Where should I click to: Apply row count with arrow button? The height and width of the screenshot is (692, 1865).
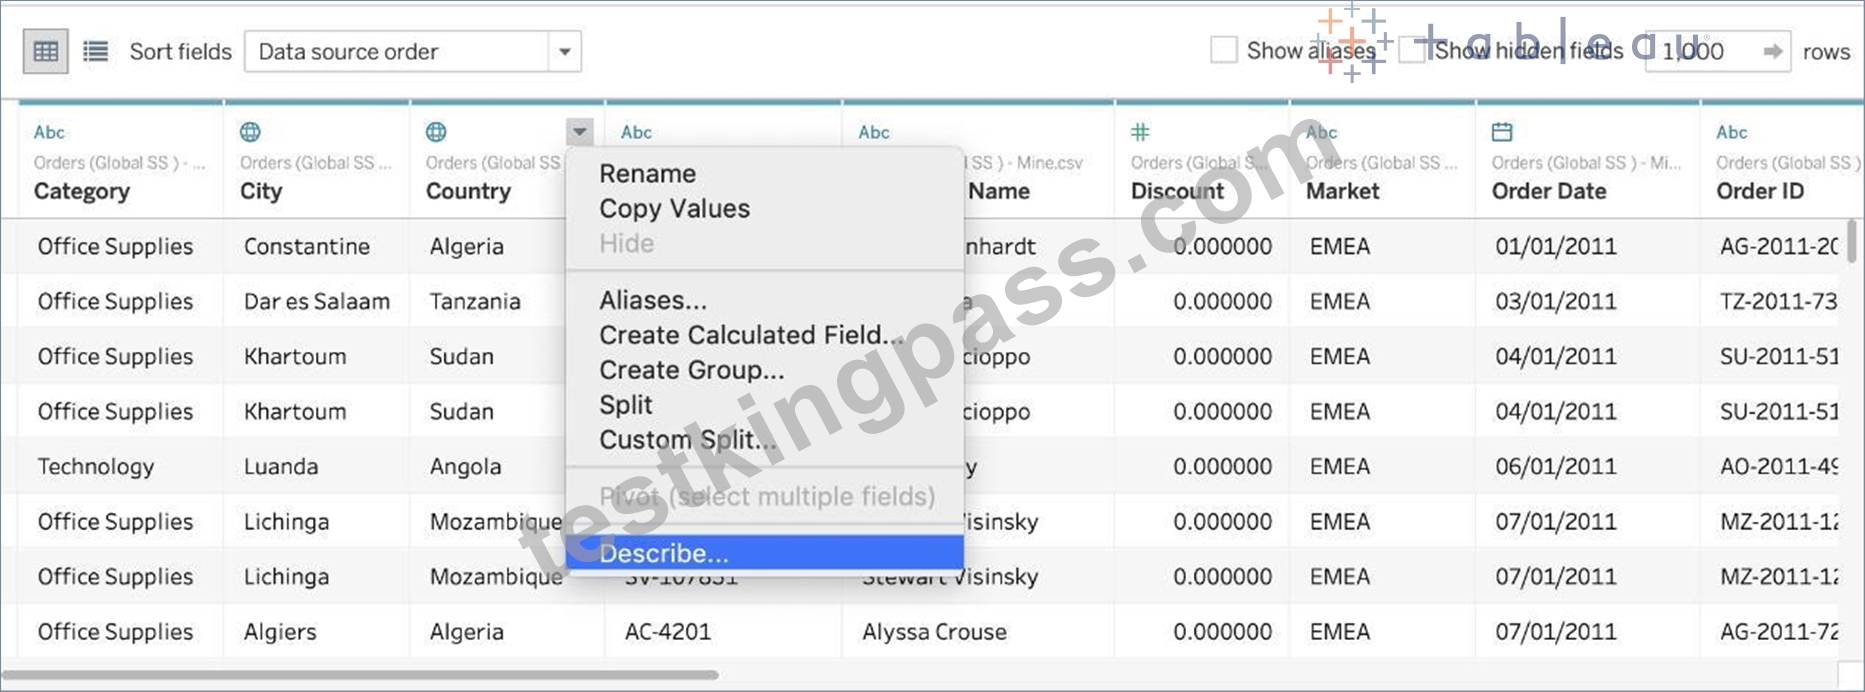click(1773, 51)
